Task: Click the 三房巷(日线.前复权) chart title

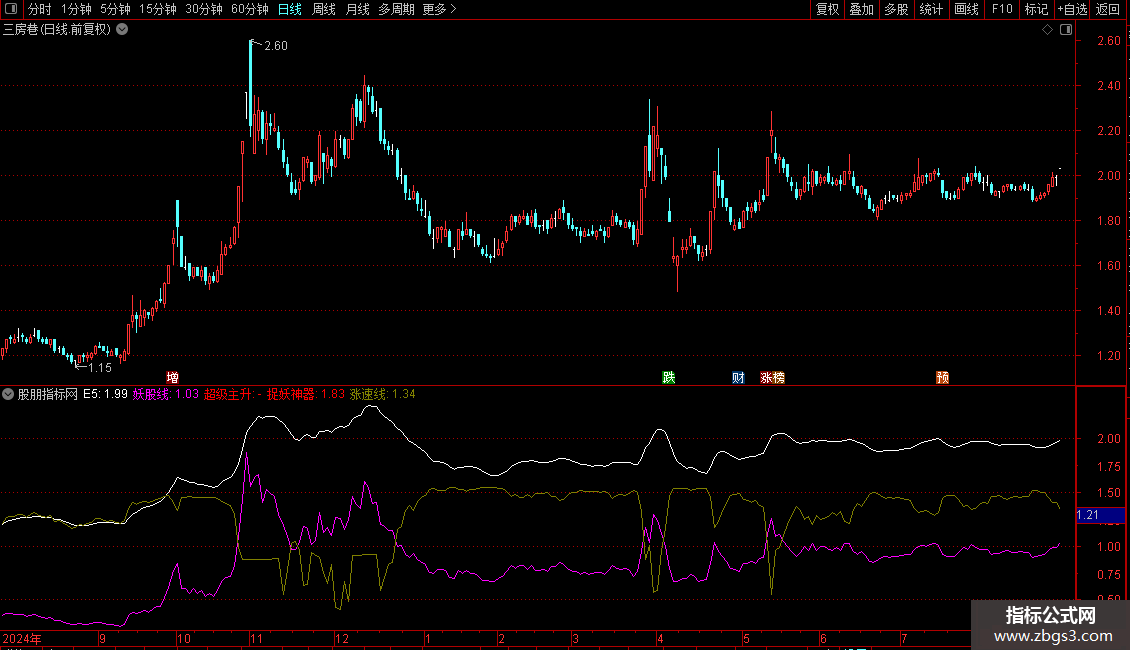Action: (x=57, y=30)
